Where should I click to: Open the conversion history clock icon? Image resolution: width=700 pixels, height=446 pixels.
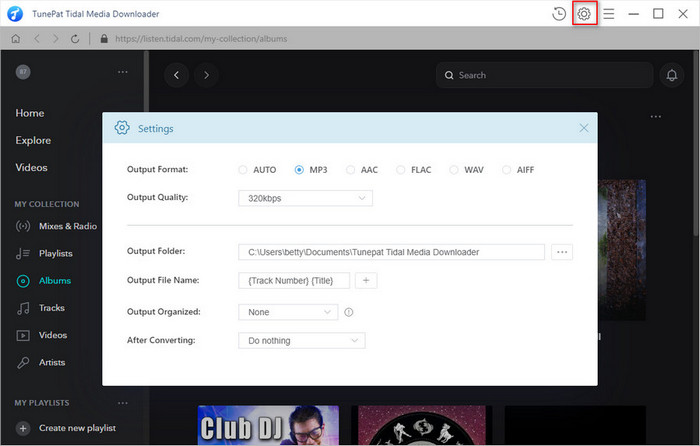pos(558,14)
